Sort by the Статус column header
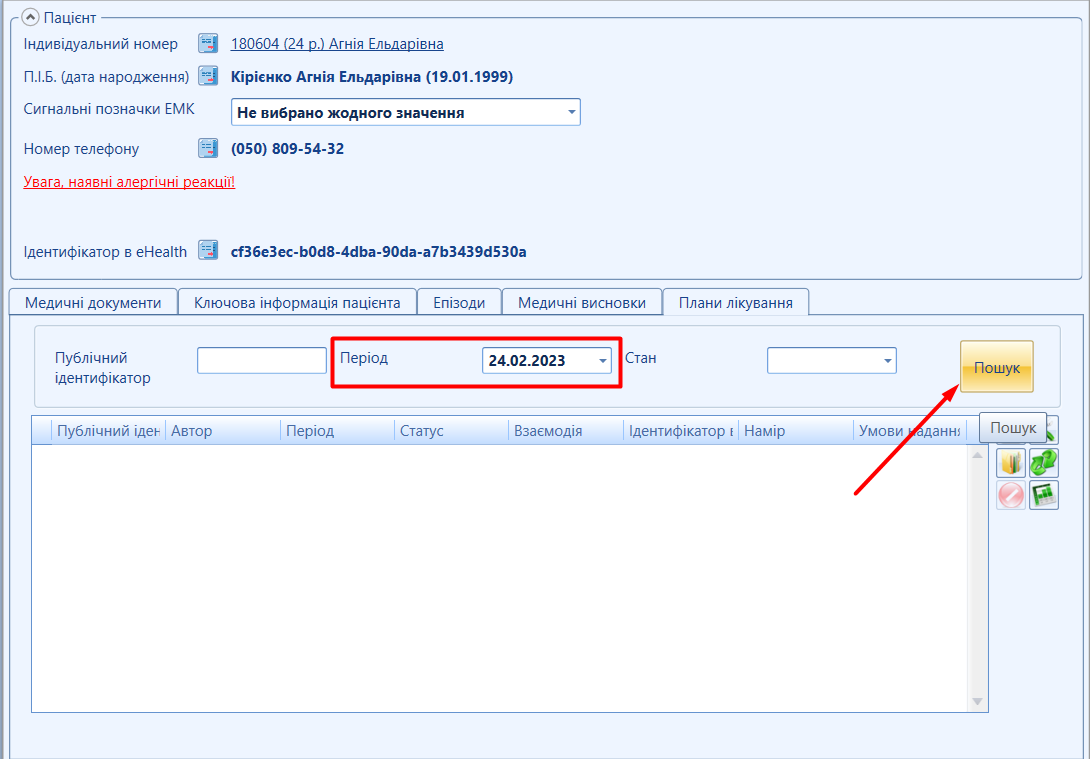1090x759 pixels. [x=451, y=431]
